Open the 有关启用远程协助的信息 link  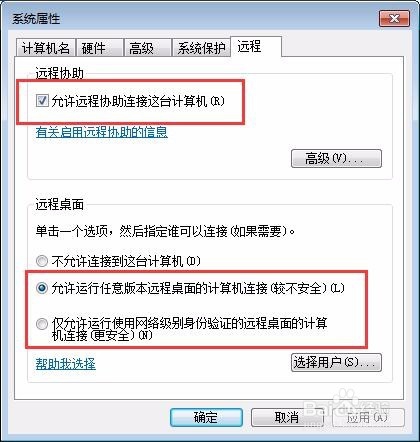102,132
